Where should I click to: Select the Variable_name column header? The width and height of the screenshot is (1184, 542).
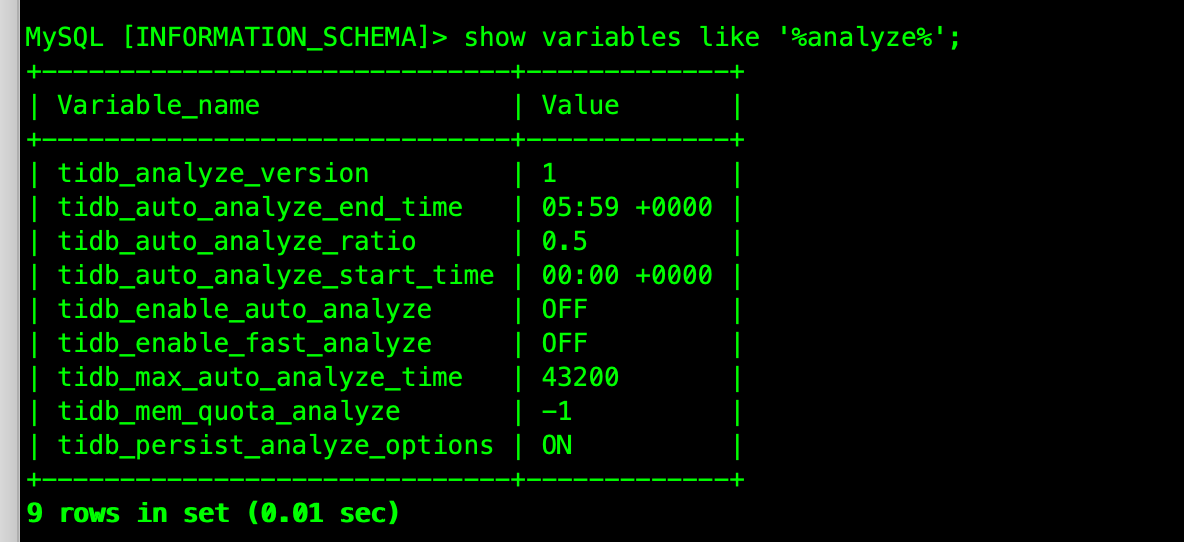[x=158, y=105]
